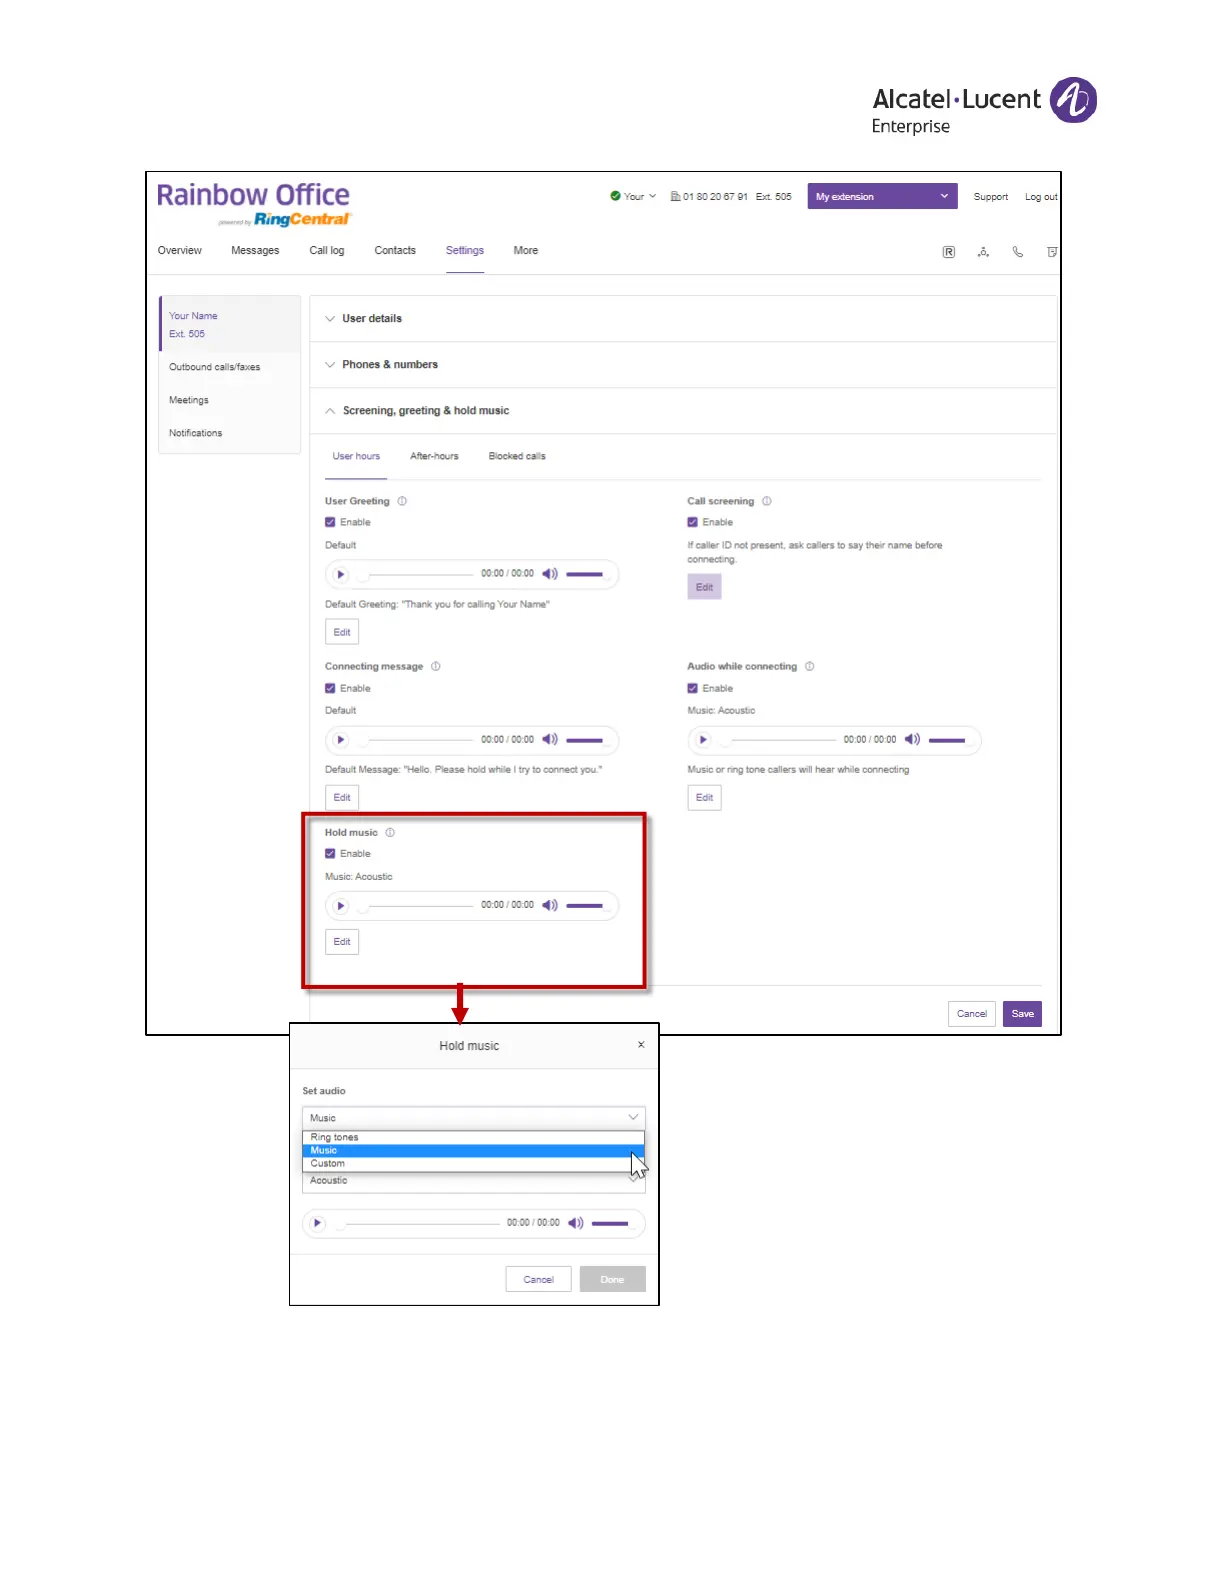
Task: Open the Set audio Music dropdown
Action: coord(474,1118)
